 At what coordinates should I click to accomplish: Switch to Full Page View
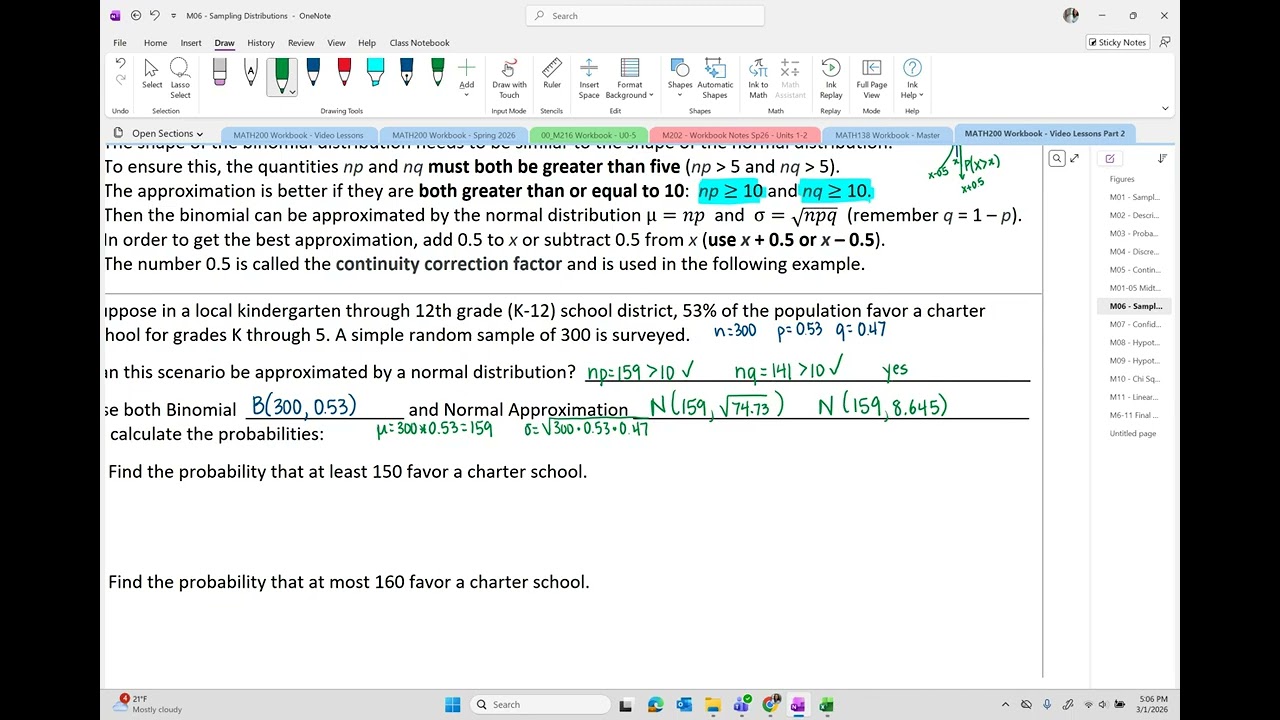872,78
